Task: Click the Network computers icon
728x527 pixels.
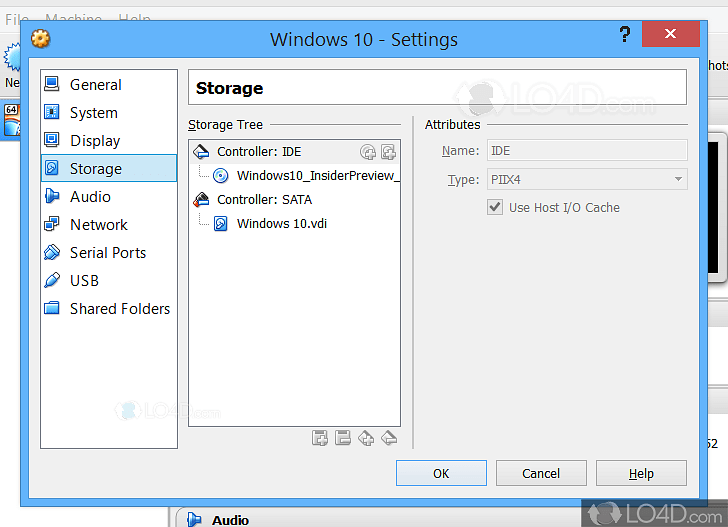Action: [x=52, y=224]
